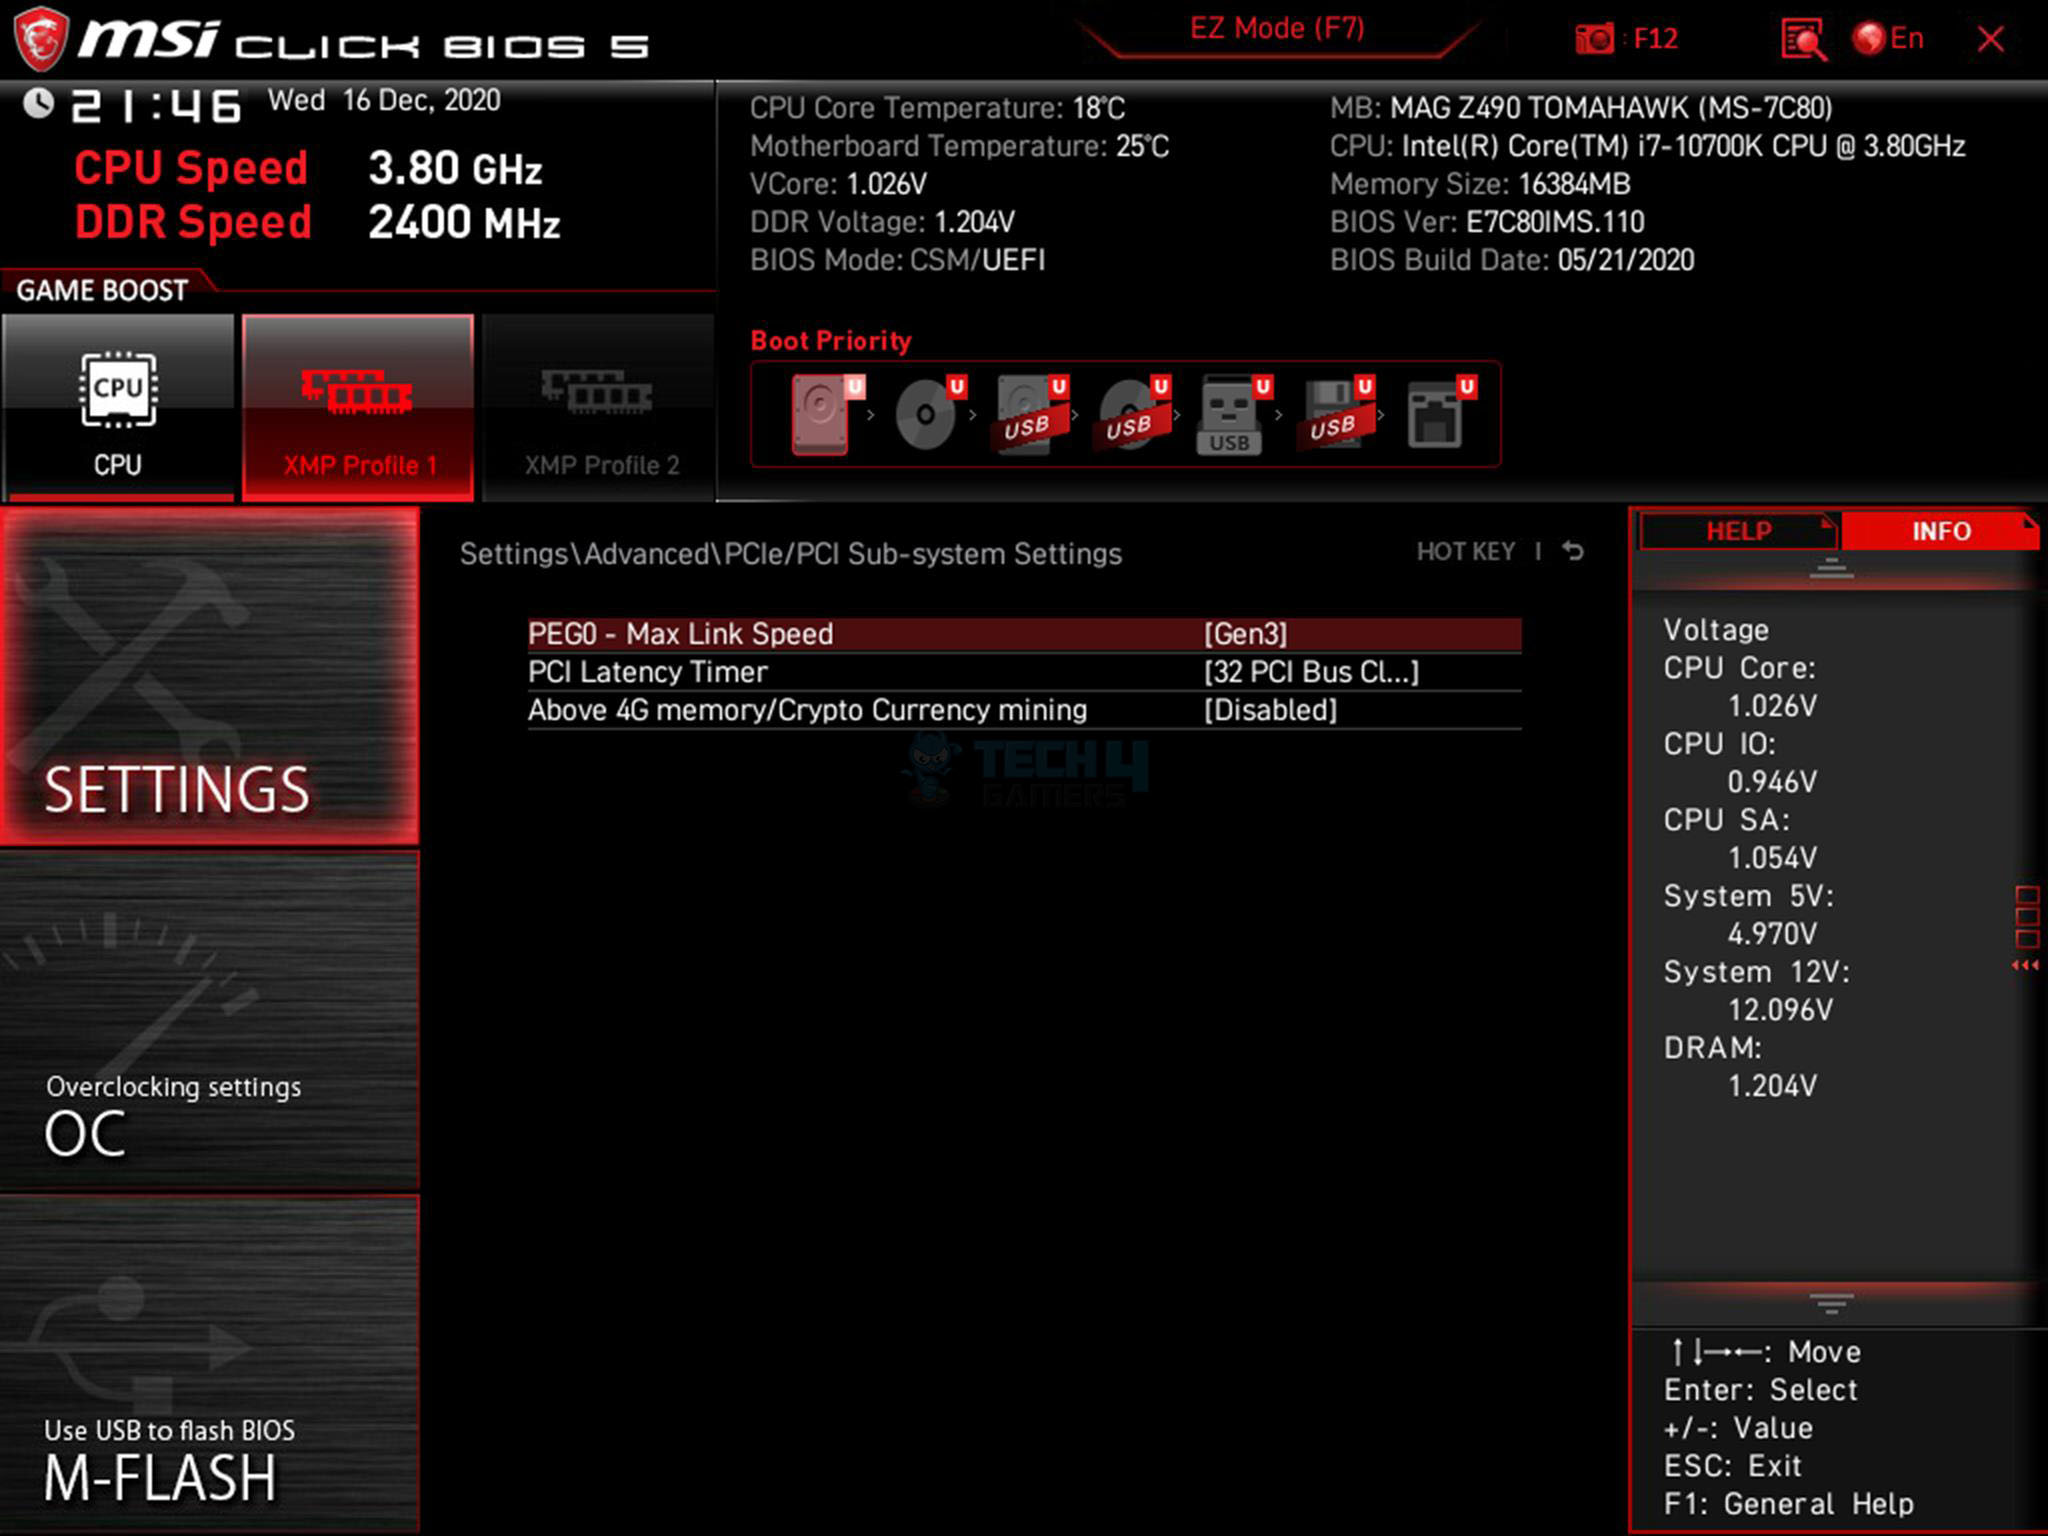This screenshot has width=2048, height=1536.
Task: Switch to the HELP tab
Action: (1738, 531)
